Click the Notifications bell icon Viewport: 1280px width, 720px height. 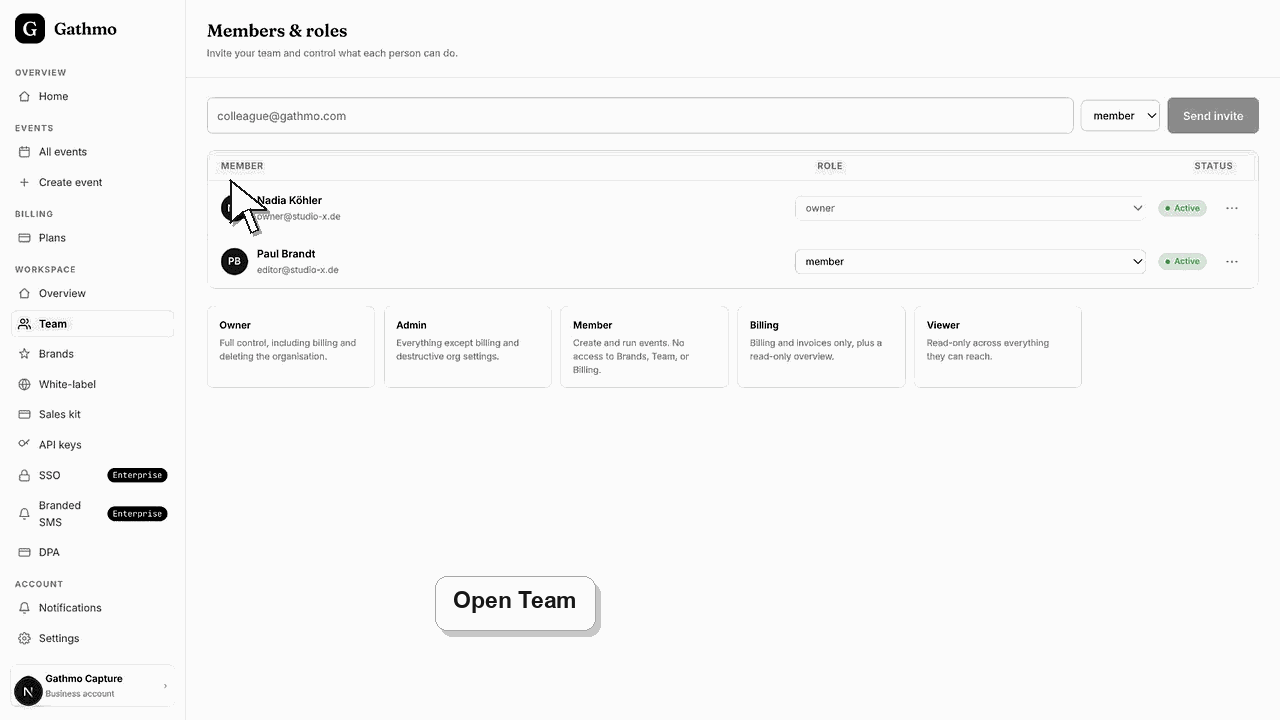click(25, 608)
